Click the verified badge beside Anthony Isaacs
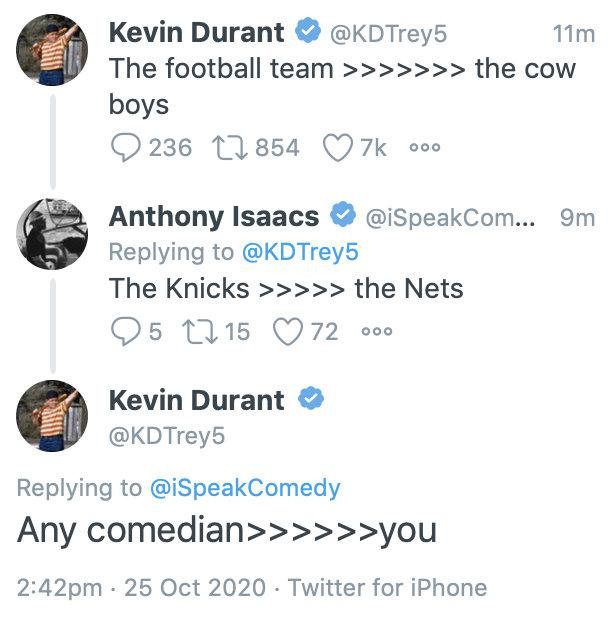The height and width of the screenshot is (618, 614). 344,216
